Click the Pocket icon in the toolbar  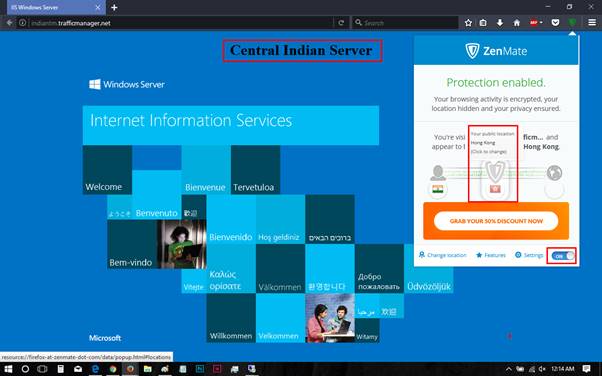point(555,23)
